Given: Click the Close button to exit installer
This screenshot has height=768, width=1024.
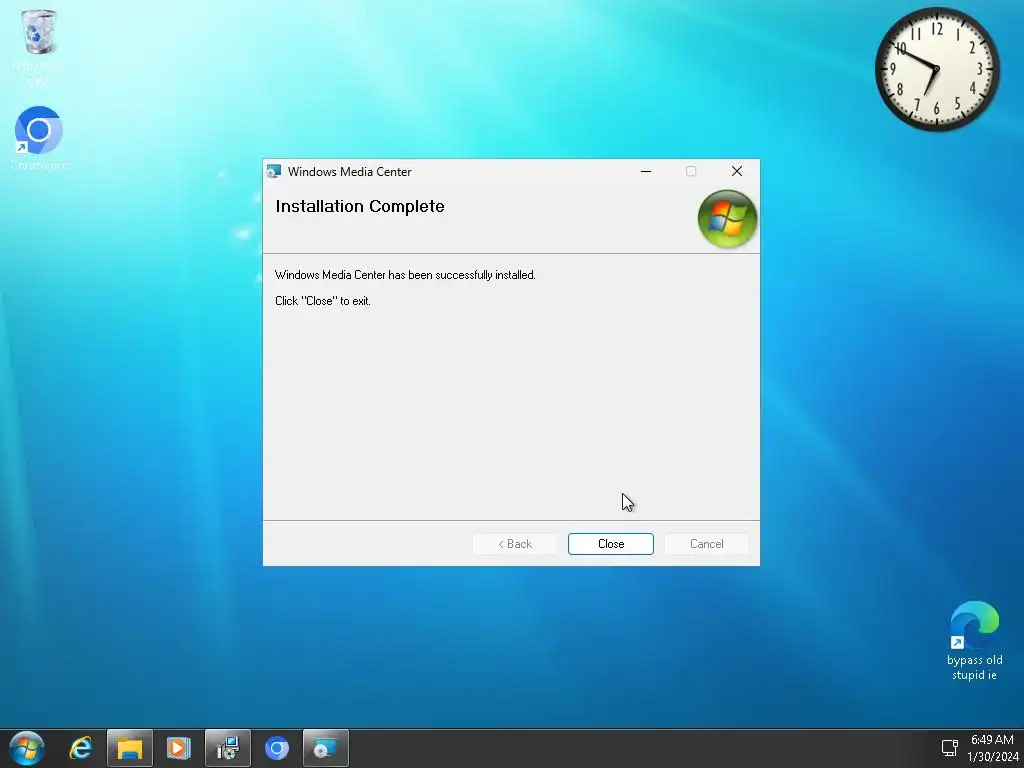Looking at the screenshot, I should (611, 544).
